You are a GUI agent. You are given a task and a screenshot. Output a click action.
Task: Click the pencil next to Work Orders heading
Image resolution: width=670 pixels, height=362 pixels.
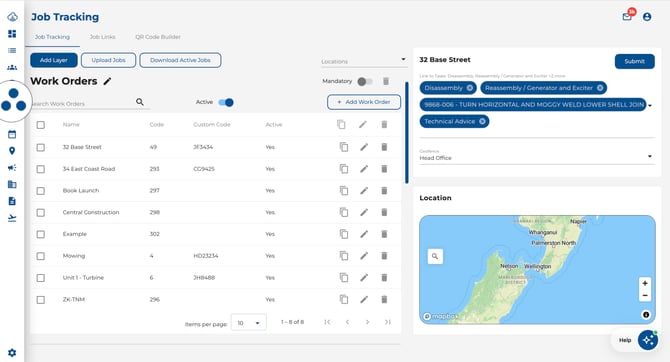pos(107,81)
